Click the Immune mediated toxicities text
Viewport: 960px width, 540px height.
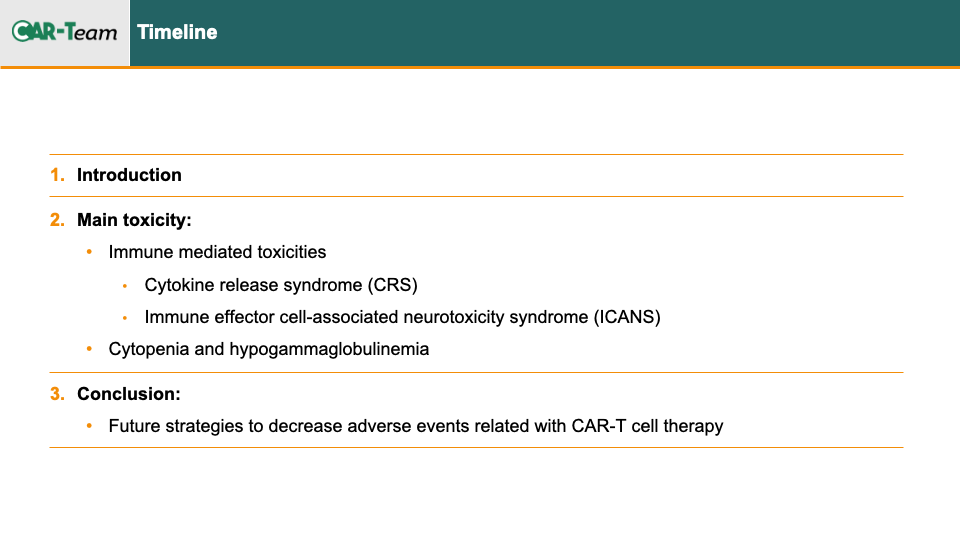217,252
